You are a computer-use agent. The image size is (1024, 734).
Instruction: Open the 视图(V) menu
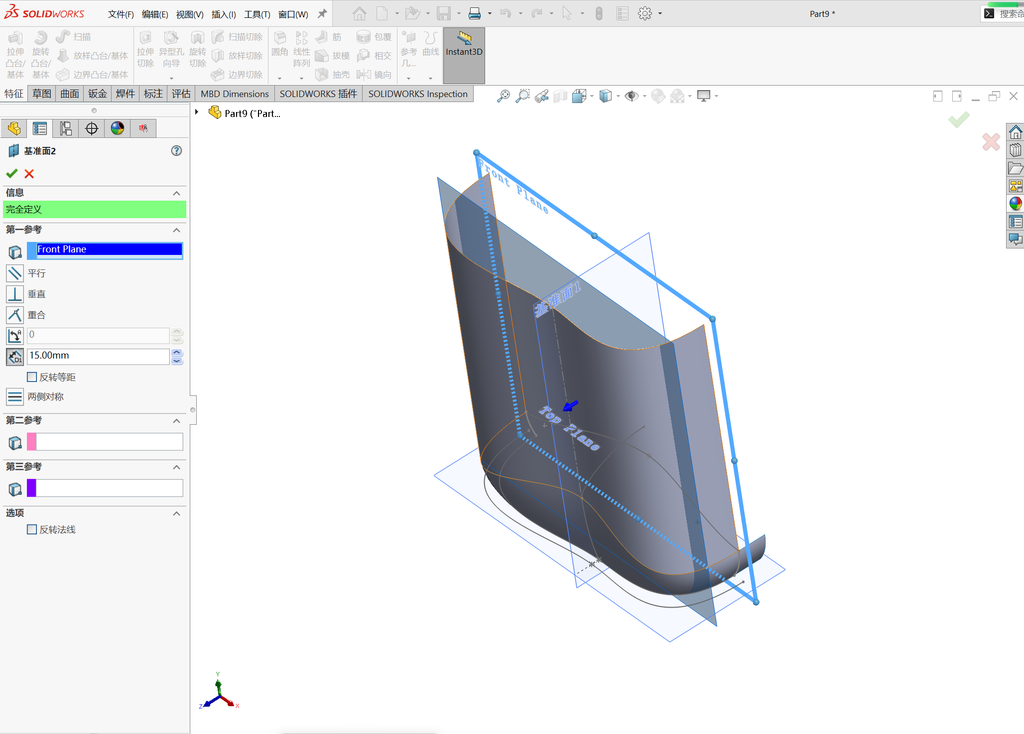click(x=189, y=14)
